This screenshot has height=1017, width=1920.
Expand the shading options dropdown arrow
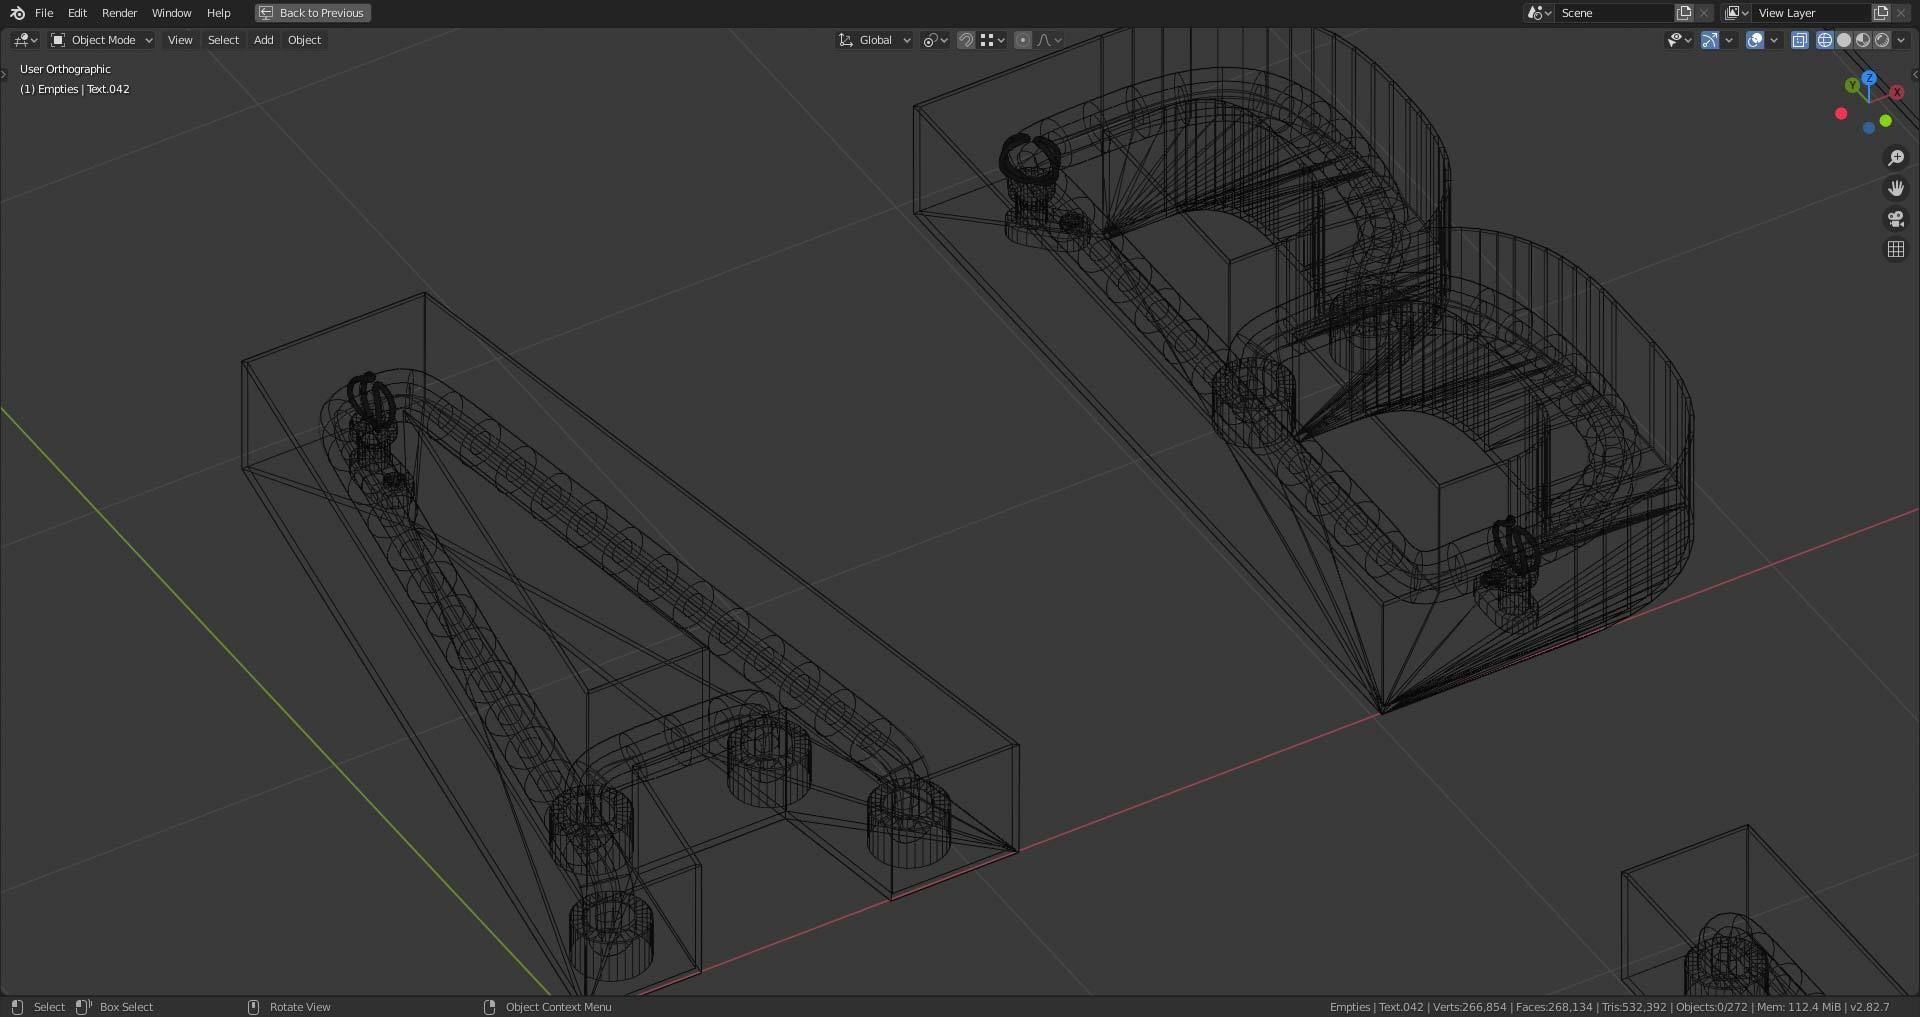click(x=1901, y=40)
